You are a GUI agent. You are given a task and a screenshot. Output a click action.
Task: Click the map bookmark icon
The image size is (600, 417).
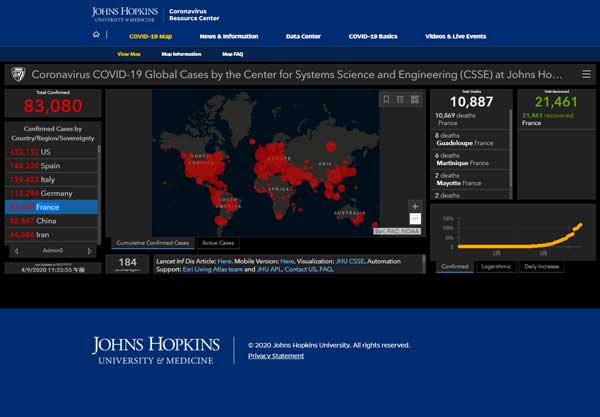point(386,99)
